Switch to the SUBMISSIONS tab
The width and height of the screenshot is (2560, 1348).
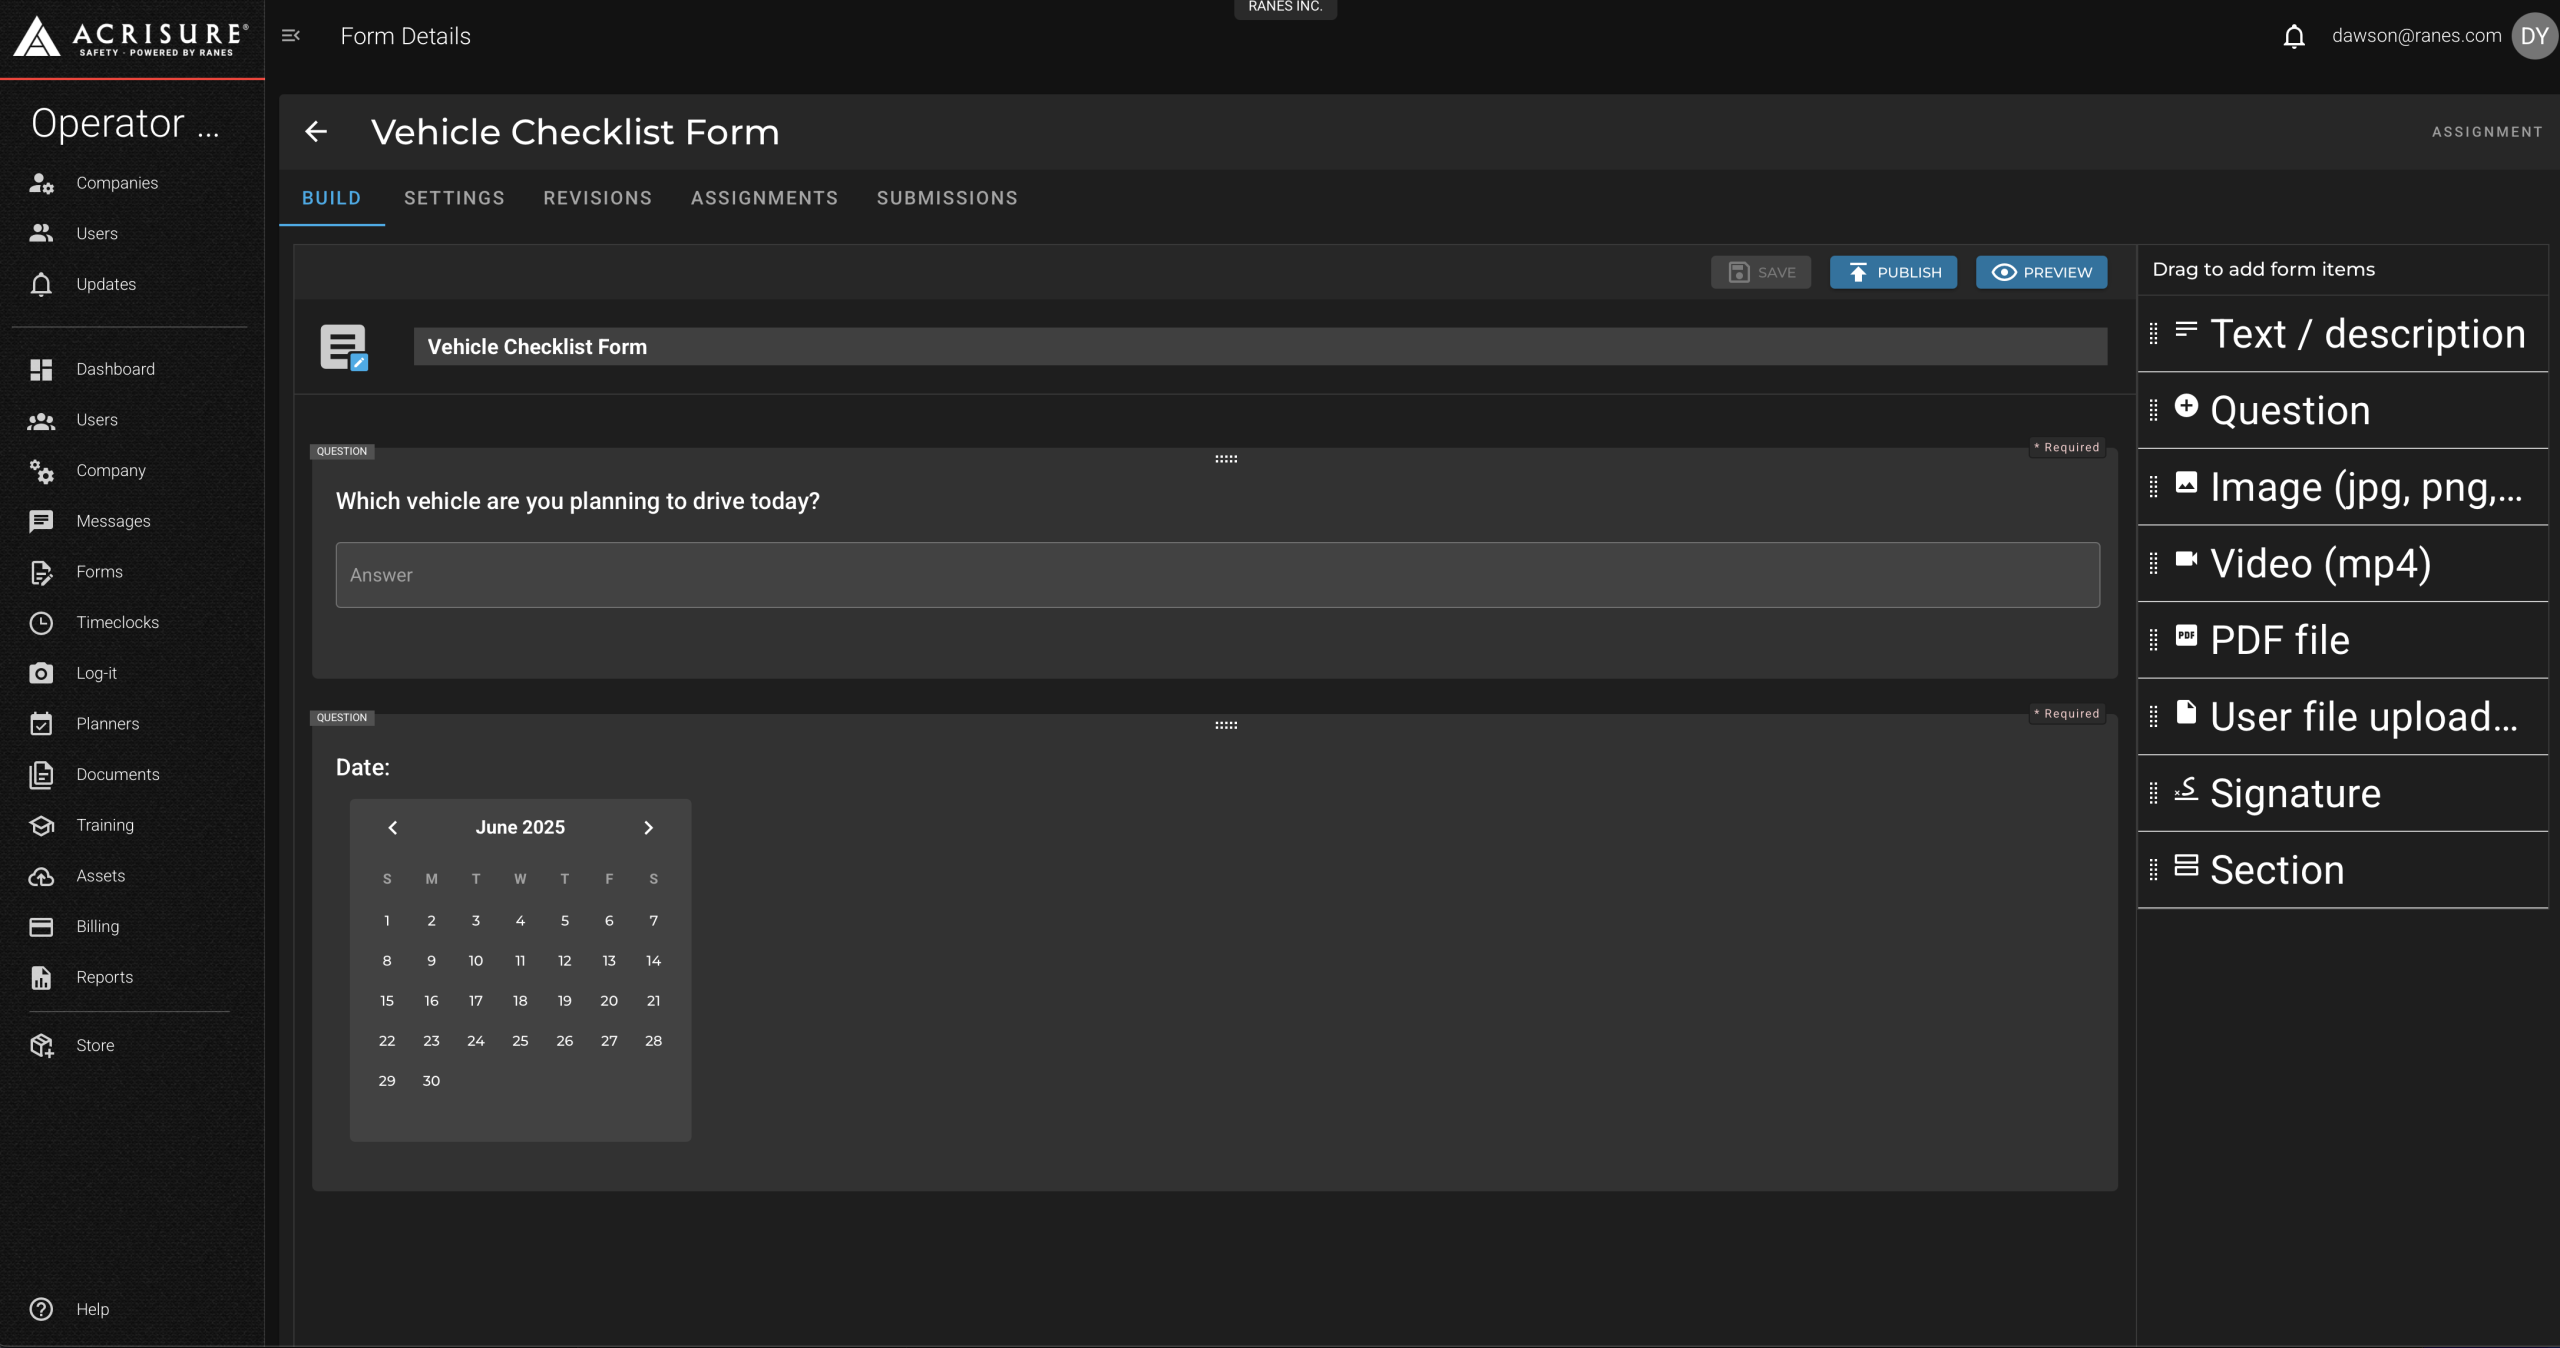point(947,198)
